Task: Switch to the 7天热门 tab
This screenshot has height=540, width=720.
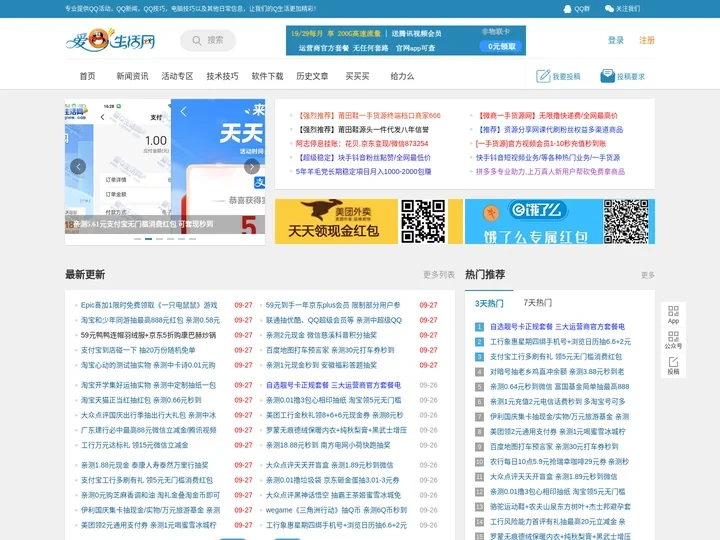Action: [538, 303]
